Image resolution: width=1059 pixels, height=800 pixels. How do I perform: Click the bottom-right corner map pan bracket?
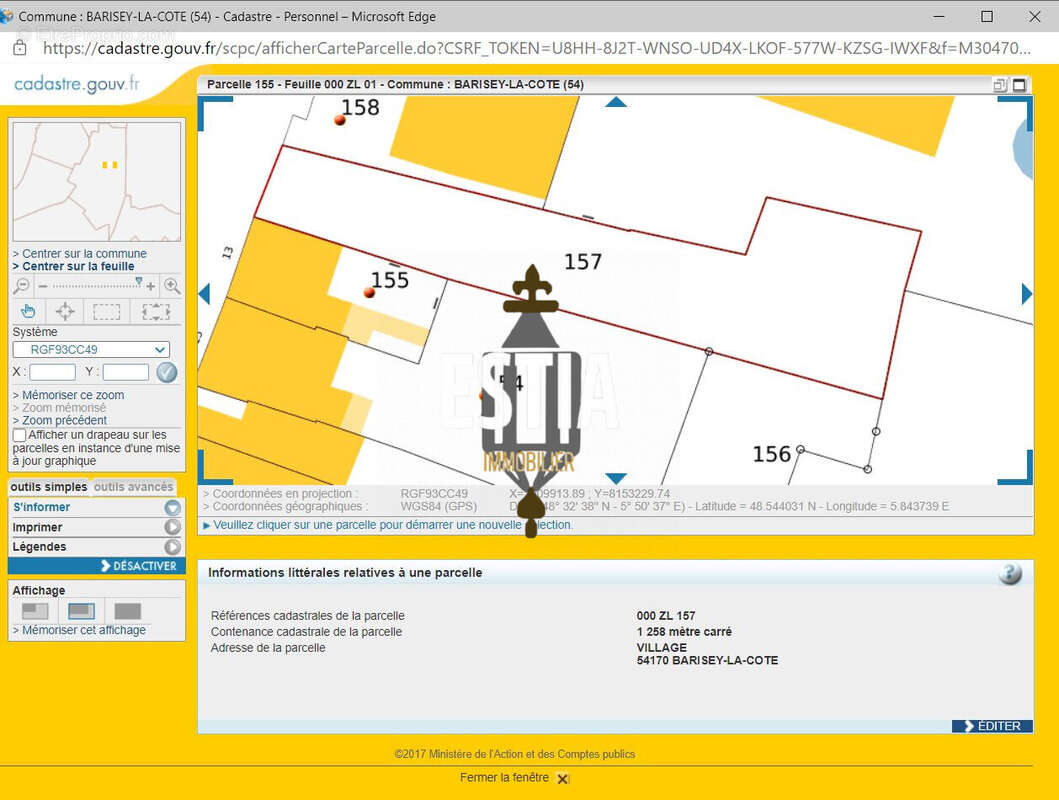(x=1016, y=468)
